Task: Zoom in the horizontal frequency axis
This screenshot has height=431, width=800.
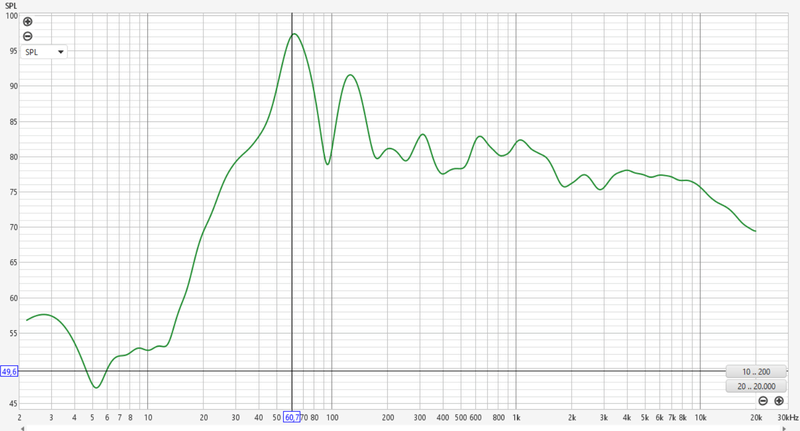Action: tap(779, 401)
